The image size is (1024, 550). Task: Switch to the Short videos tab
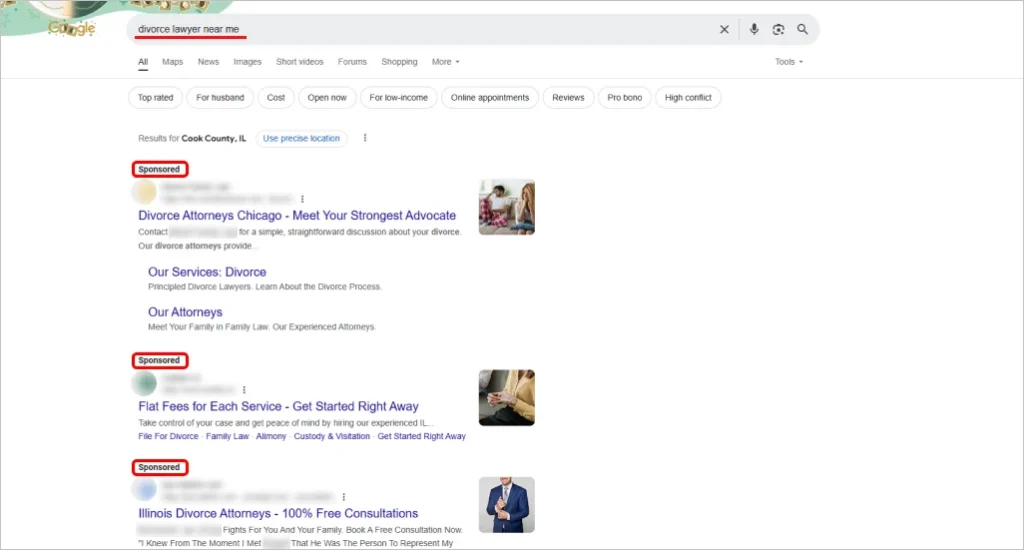coord(300,62)
